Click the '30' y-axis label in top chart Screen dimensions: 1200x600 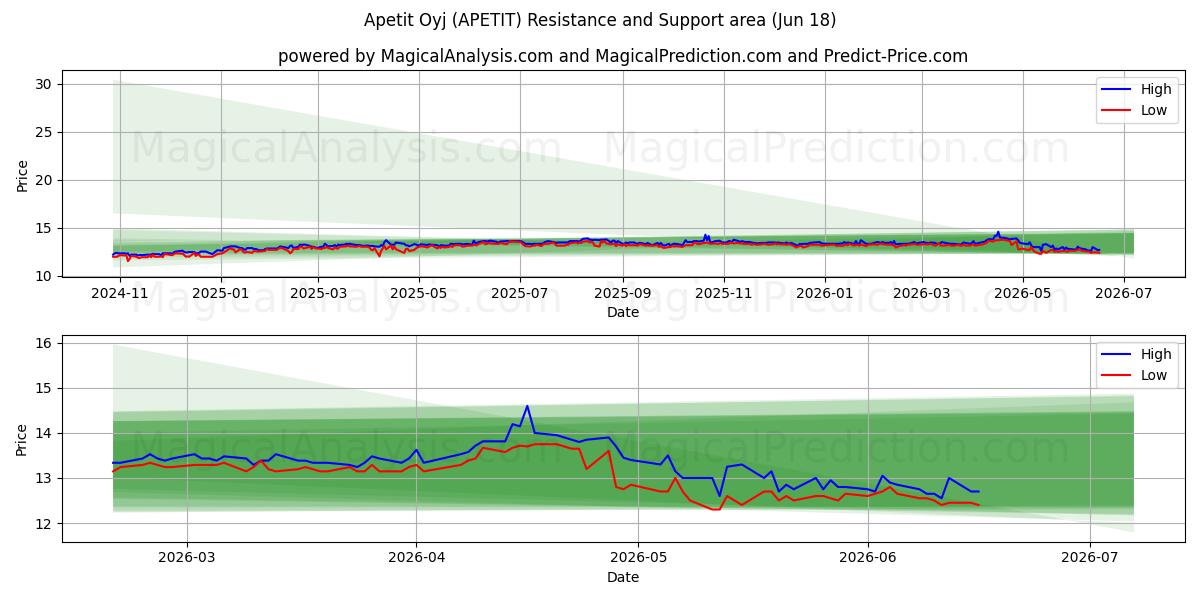tap(44, 84)
